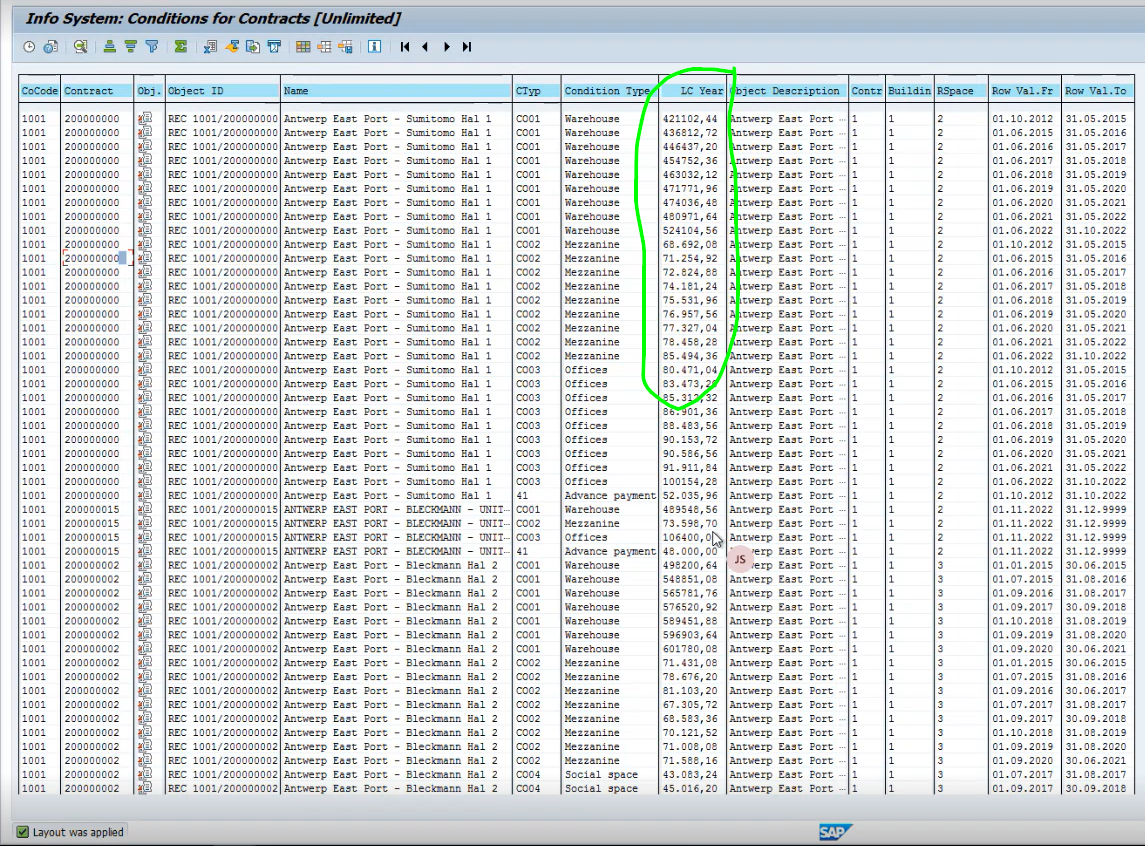Open object icon in row with 421102,44

point(145,118)
